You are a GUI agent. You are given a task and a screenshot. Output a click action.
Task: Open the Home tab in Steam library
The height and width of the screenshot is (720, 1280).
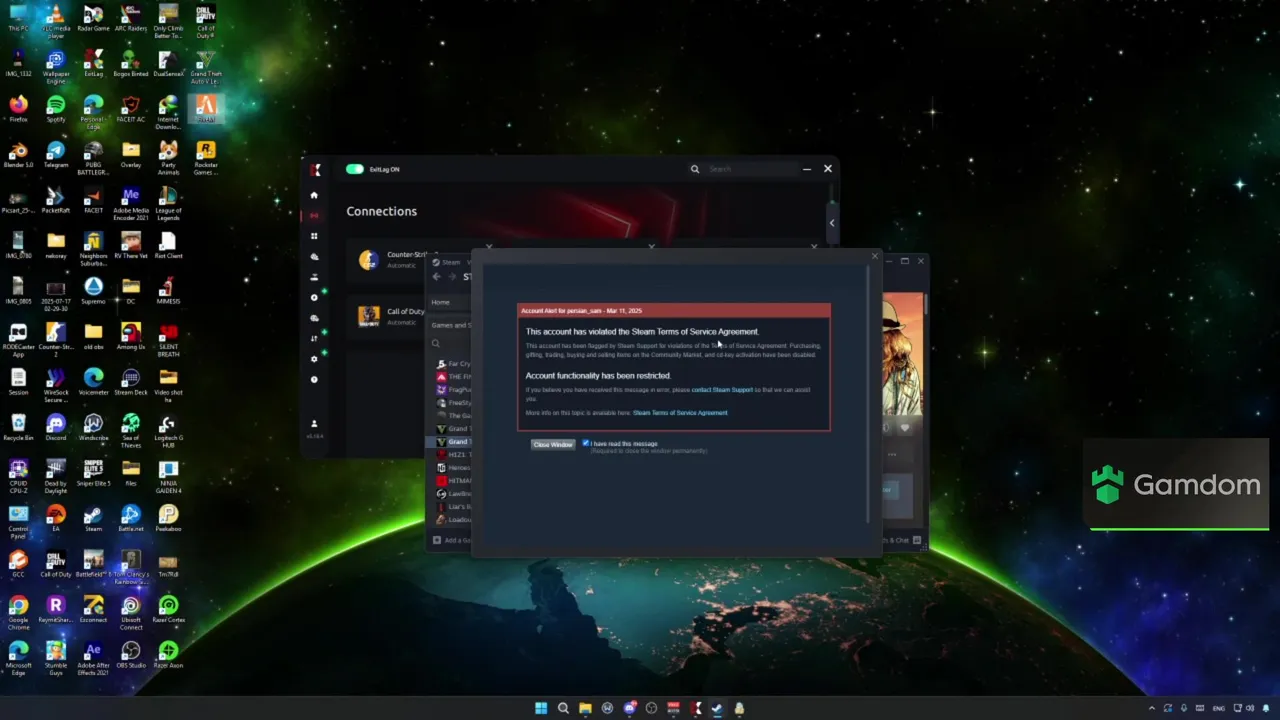440,302
